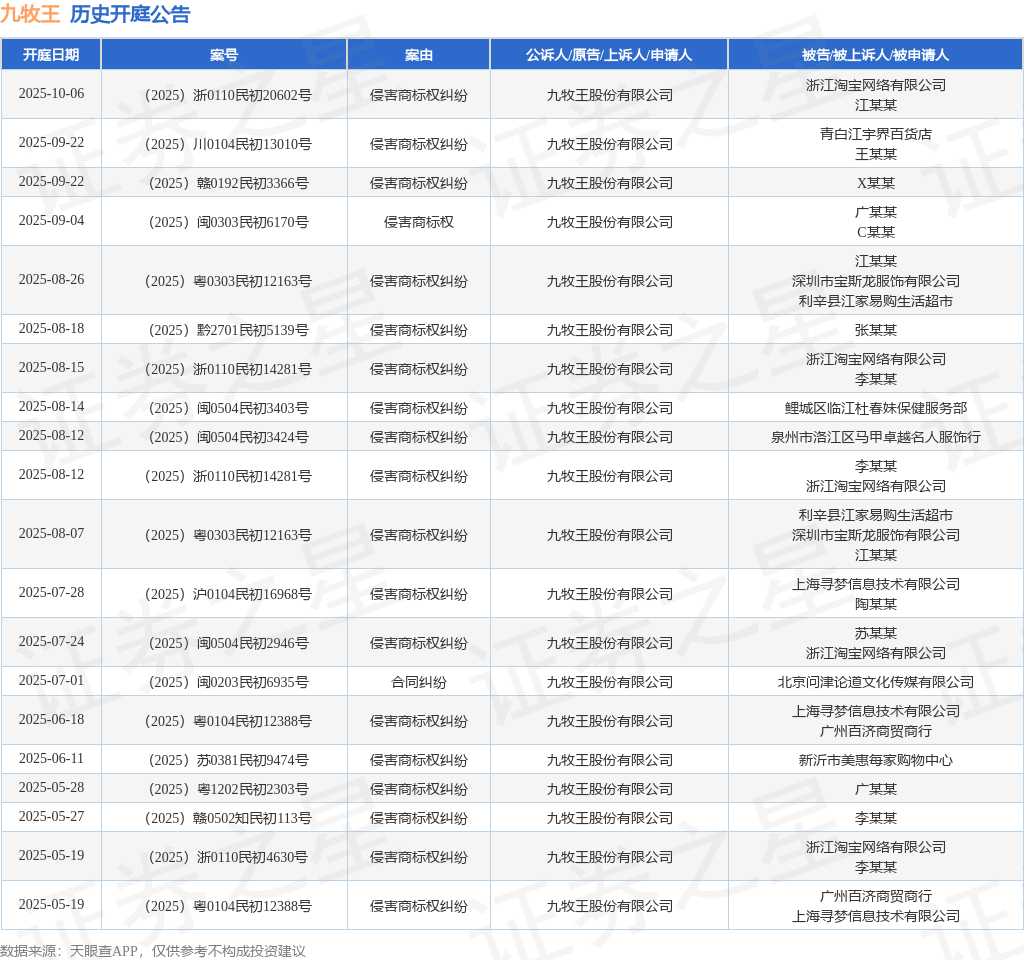The image size is (1024, 960).
Task: Click defendant "北京问津论道文化传媒有限公司"
Action: (x=876, y=682)
